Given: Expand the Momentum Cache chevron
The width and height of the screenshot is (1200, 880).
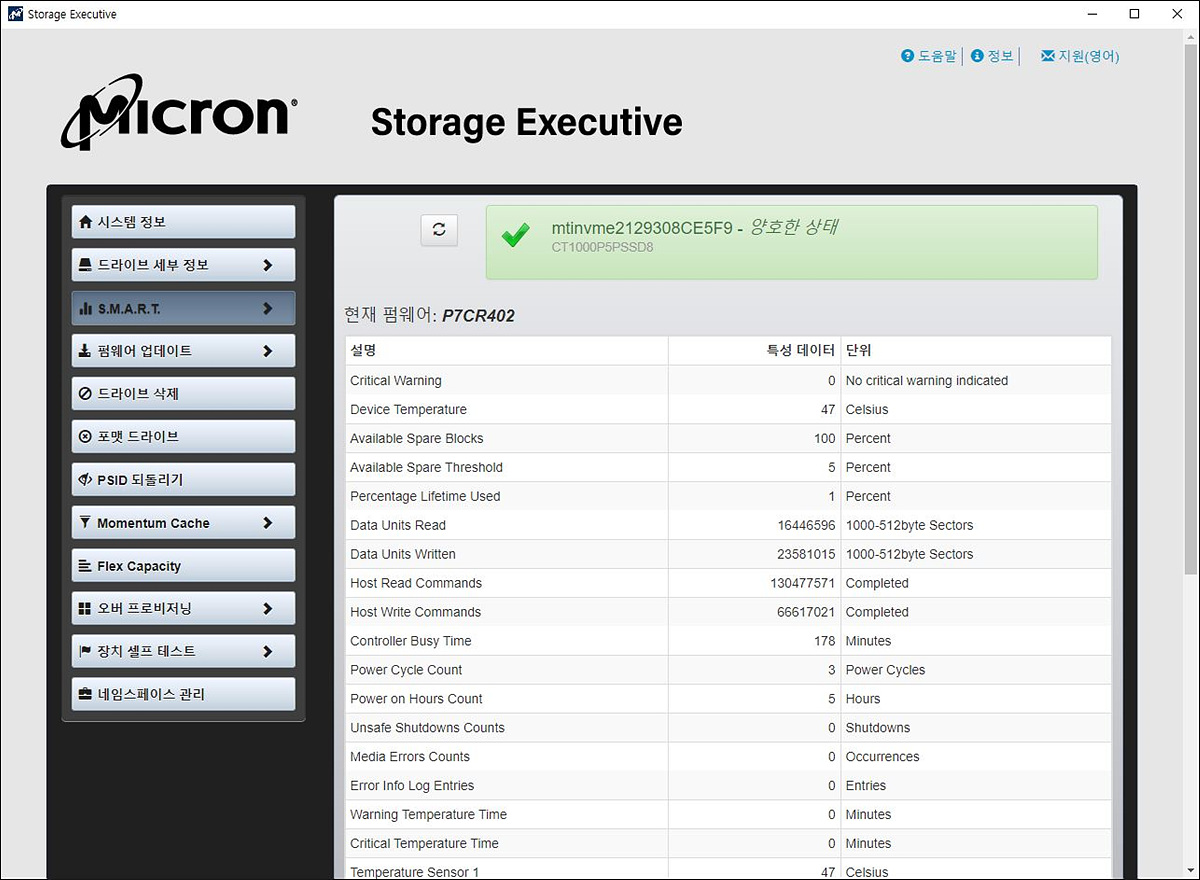Looking at the screenshot, I should tap(267, 523).
